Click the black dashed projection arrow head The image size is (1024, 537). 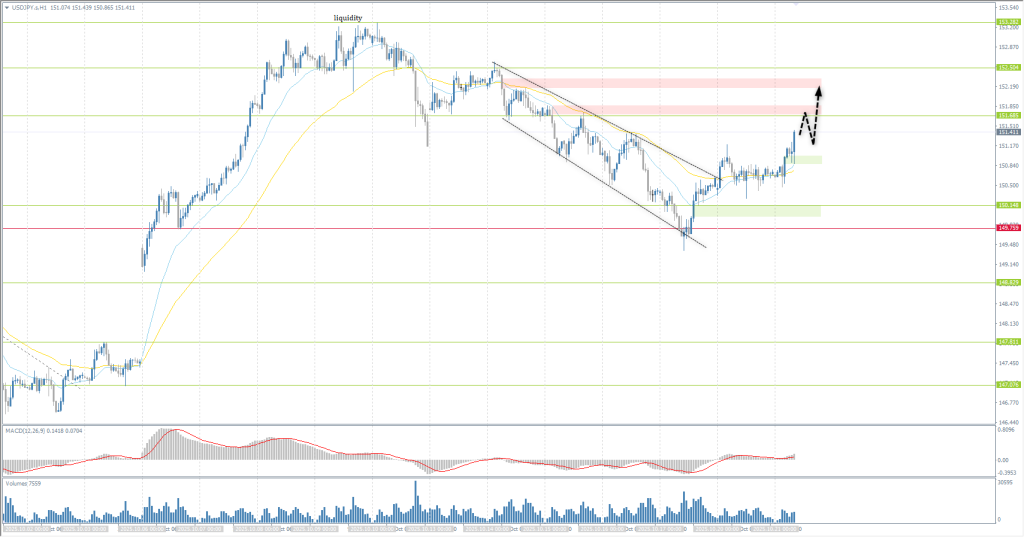click(x=820, y=90)
